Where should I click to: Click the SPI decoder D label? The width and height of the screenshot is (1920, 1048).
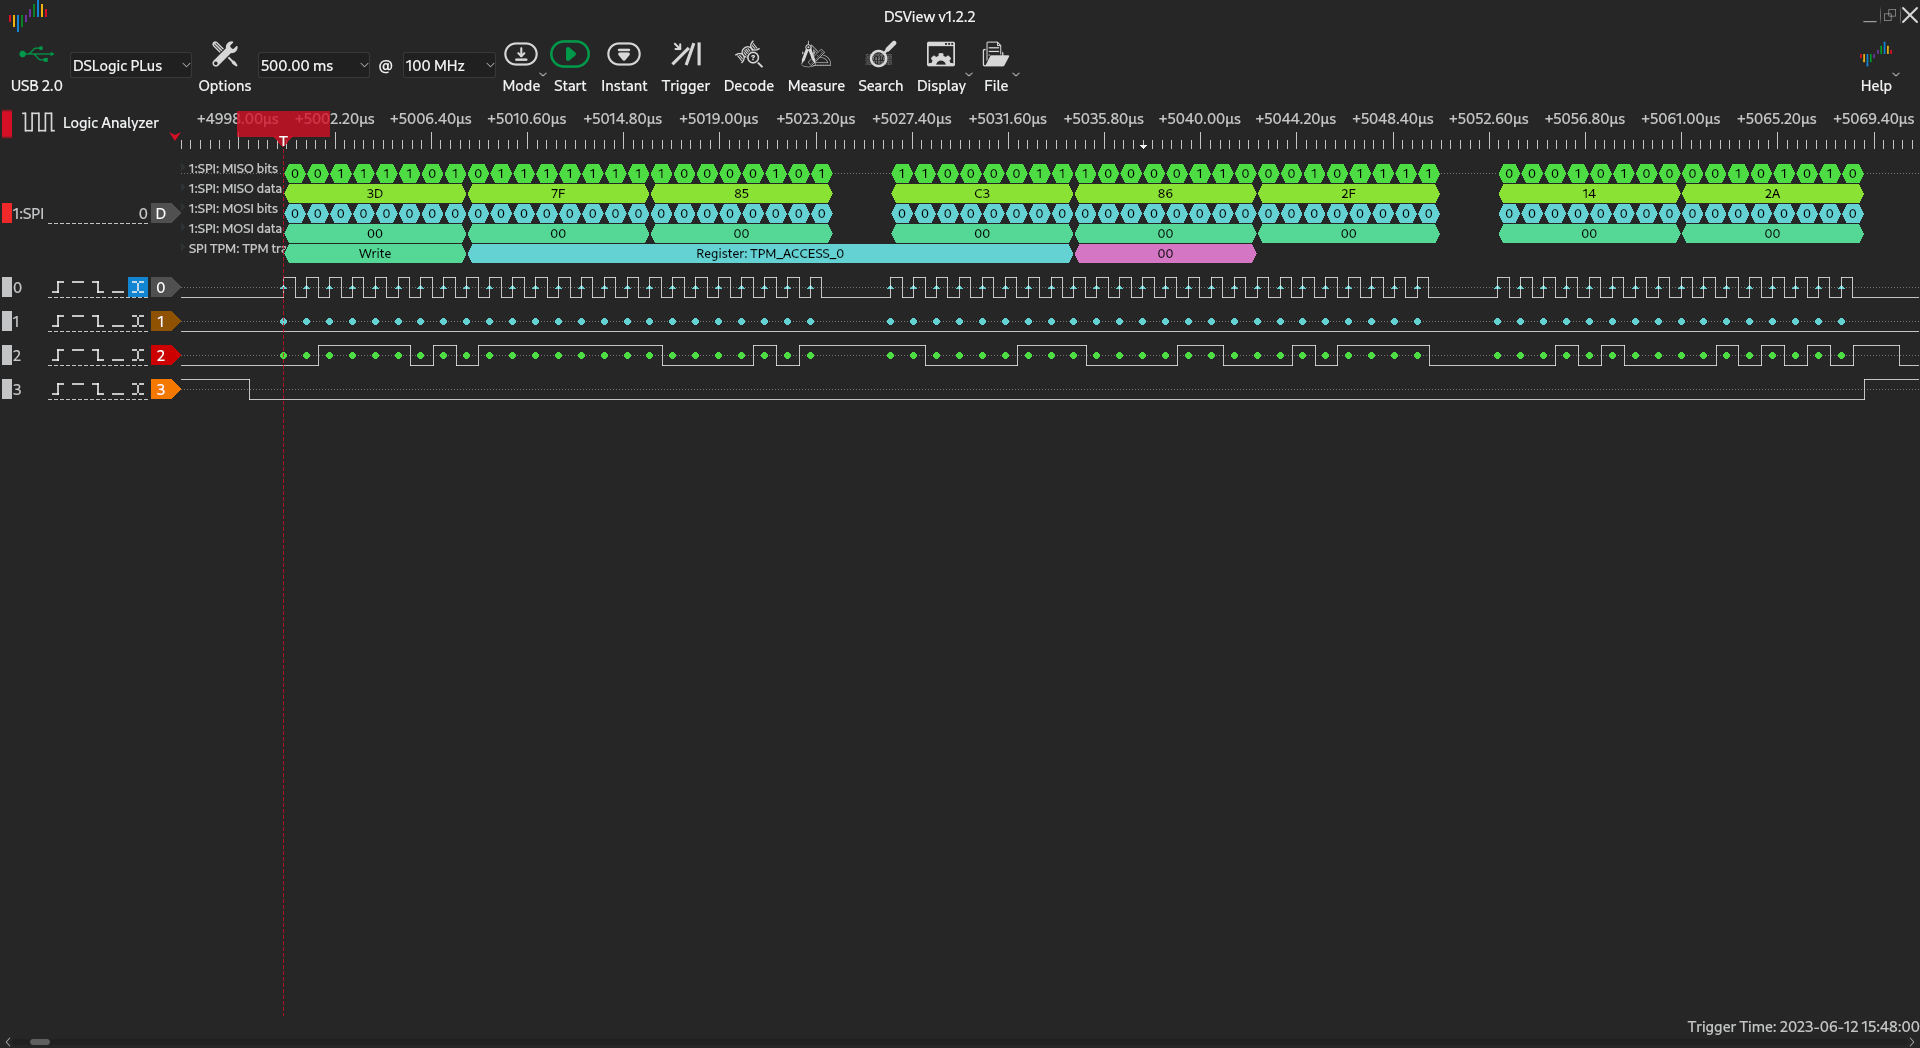click(x=162, y=213)
